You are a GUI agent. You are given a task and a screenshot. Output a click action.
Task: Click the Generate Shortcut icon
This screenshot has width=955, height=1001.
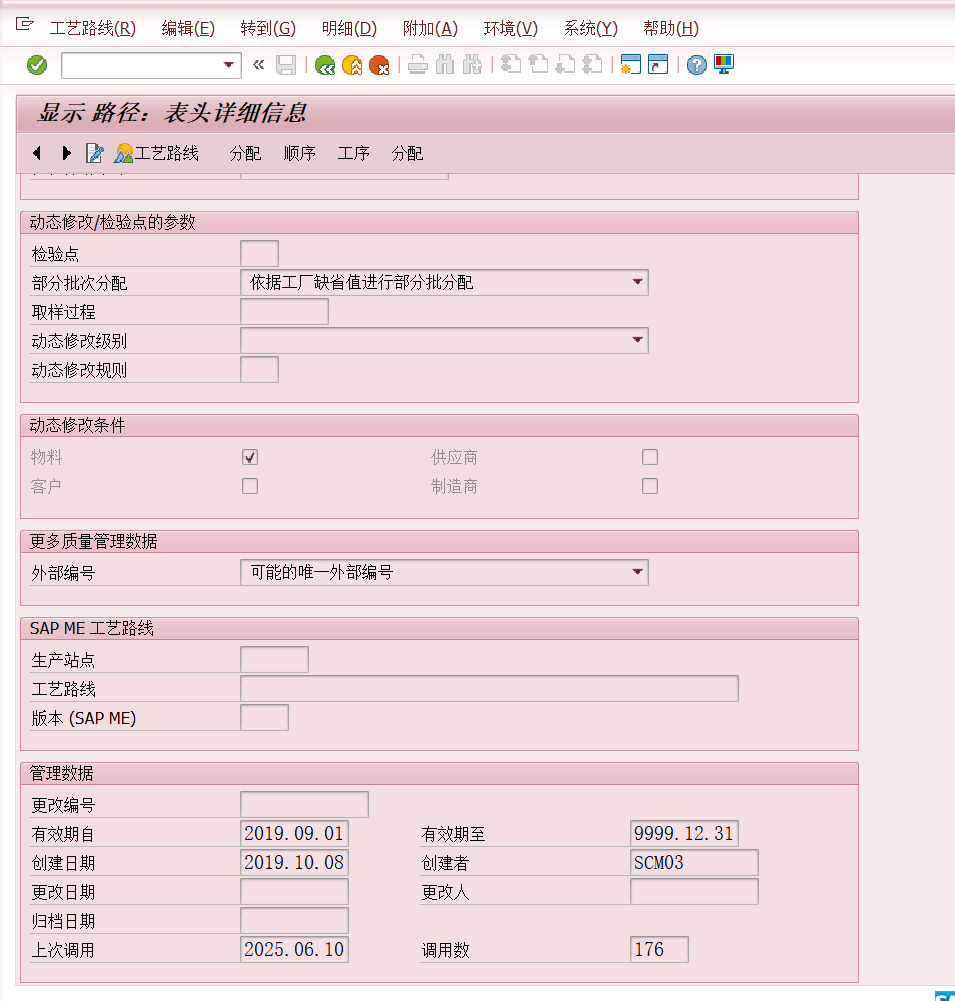(658, 65)
